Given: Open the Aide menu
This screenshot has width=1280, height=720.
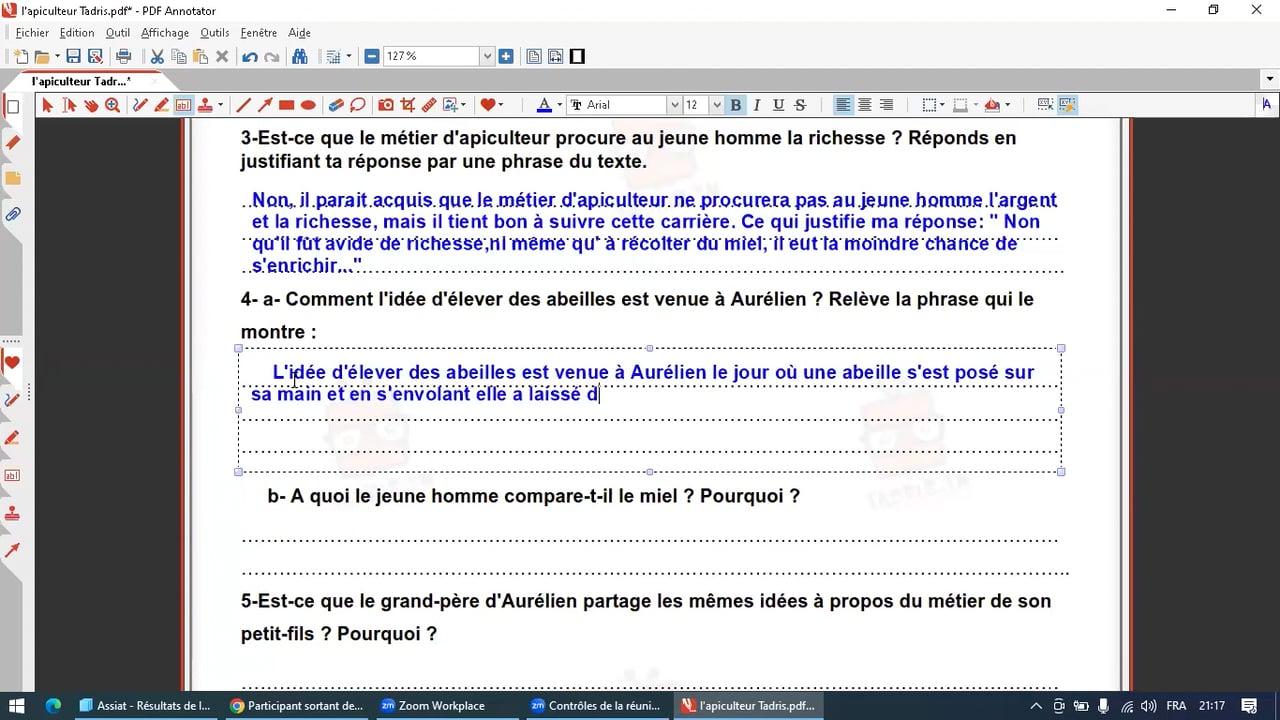Looking at the screenshot, I should [x=299, y=33].
